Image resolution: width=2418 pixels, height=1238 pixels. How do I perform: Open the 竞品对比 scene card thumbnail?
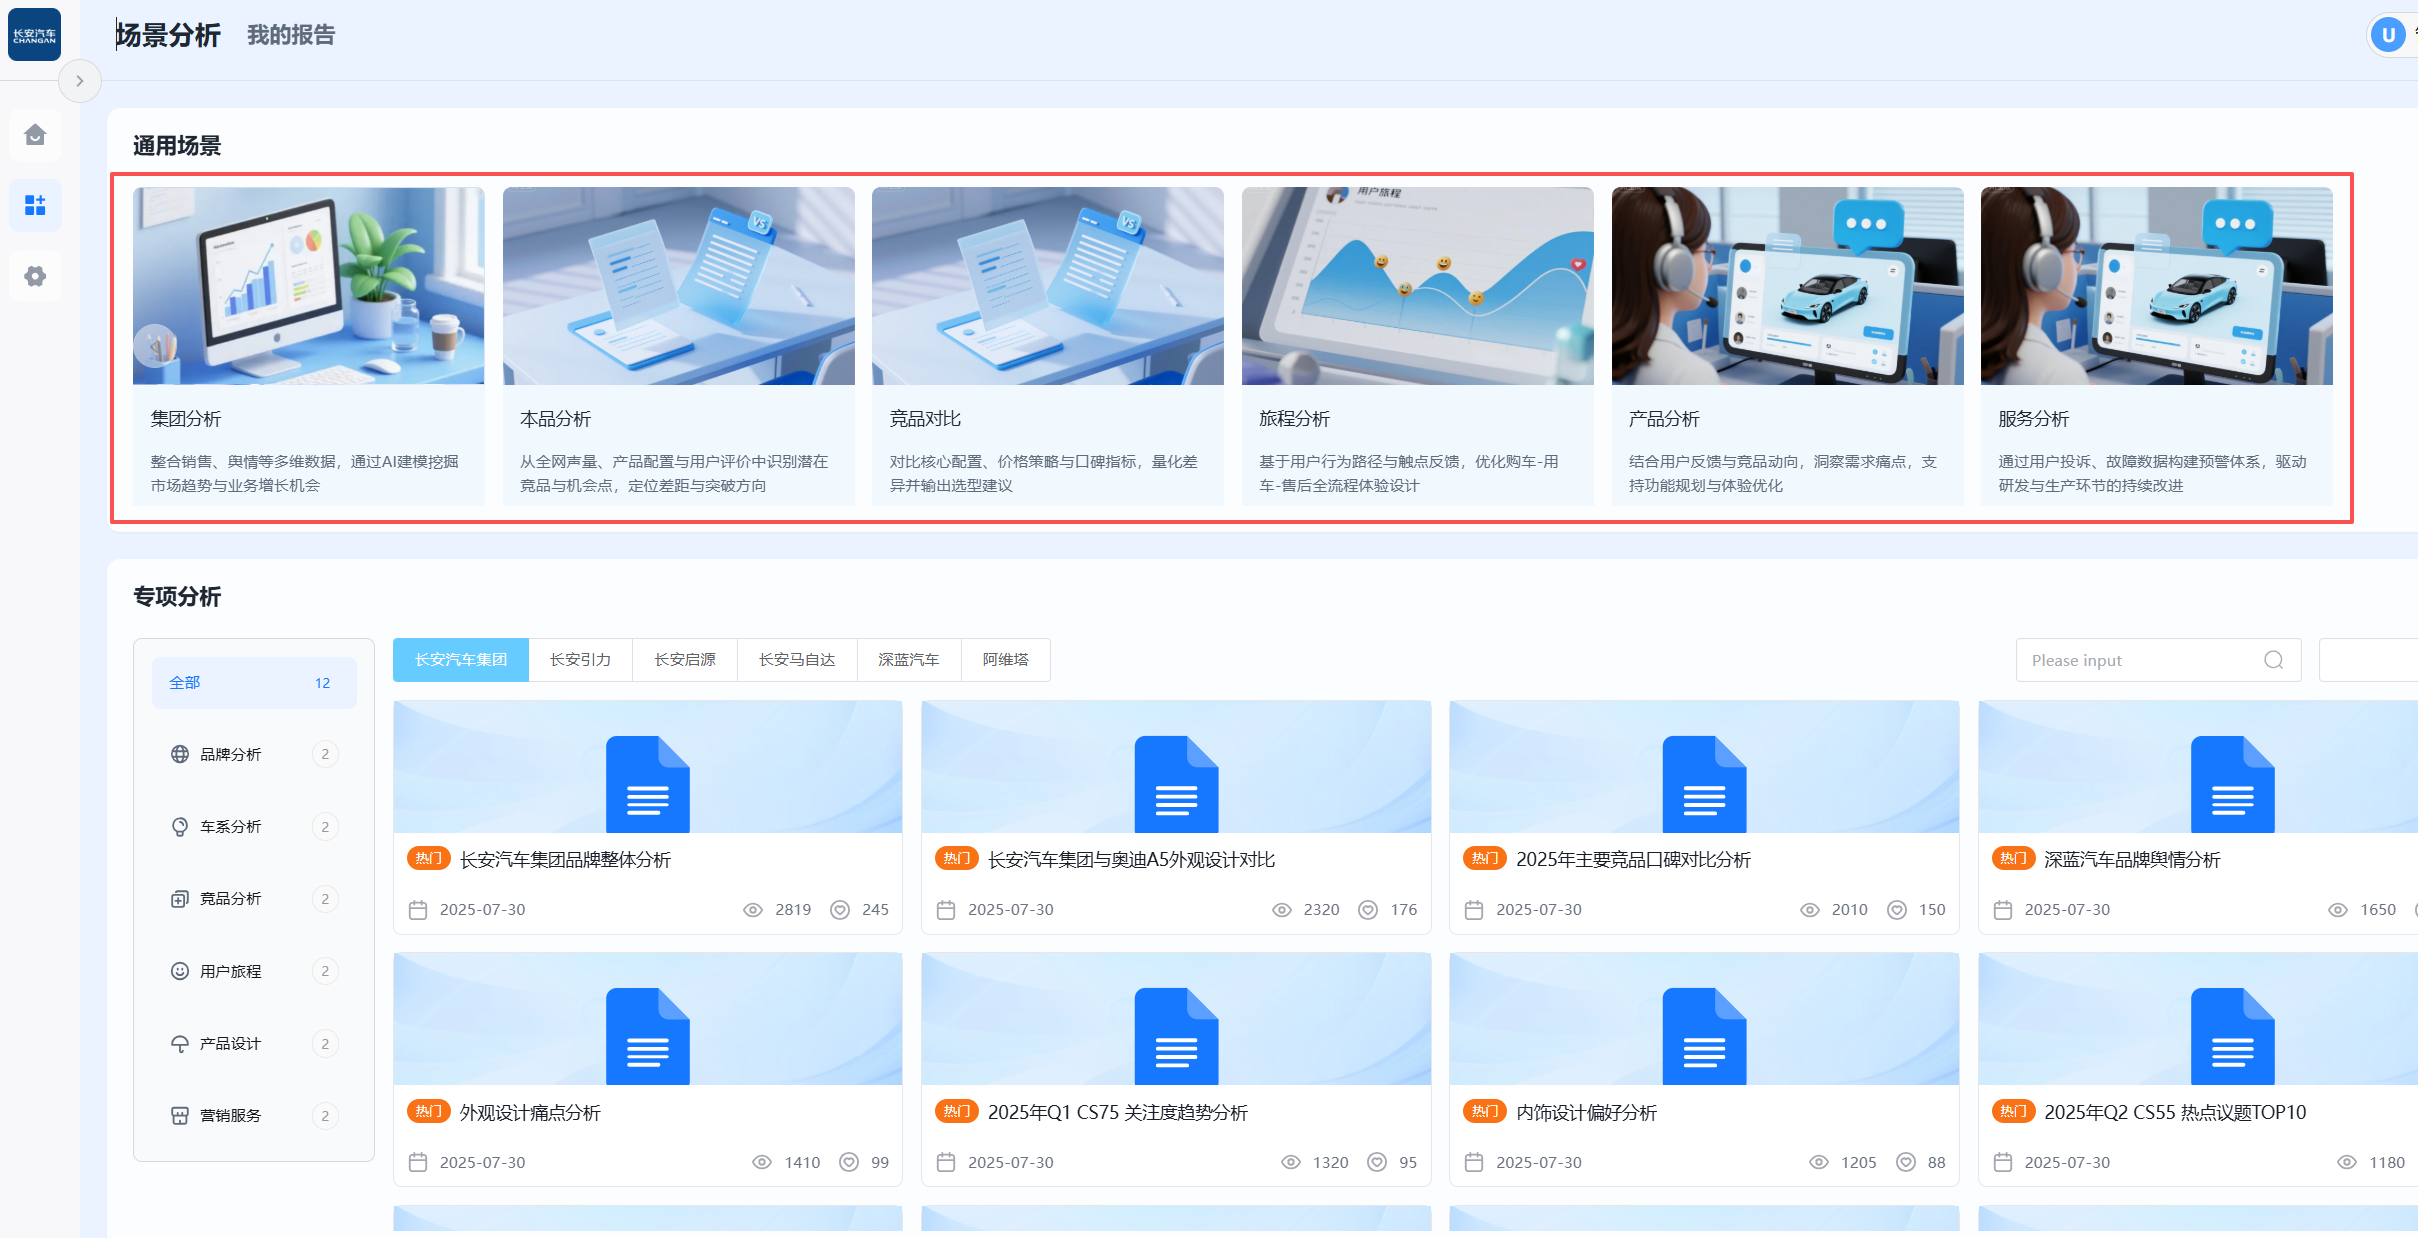click(x=1048, y=286)
